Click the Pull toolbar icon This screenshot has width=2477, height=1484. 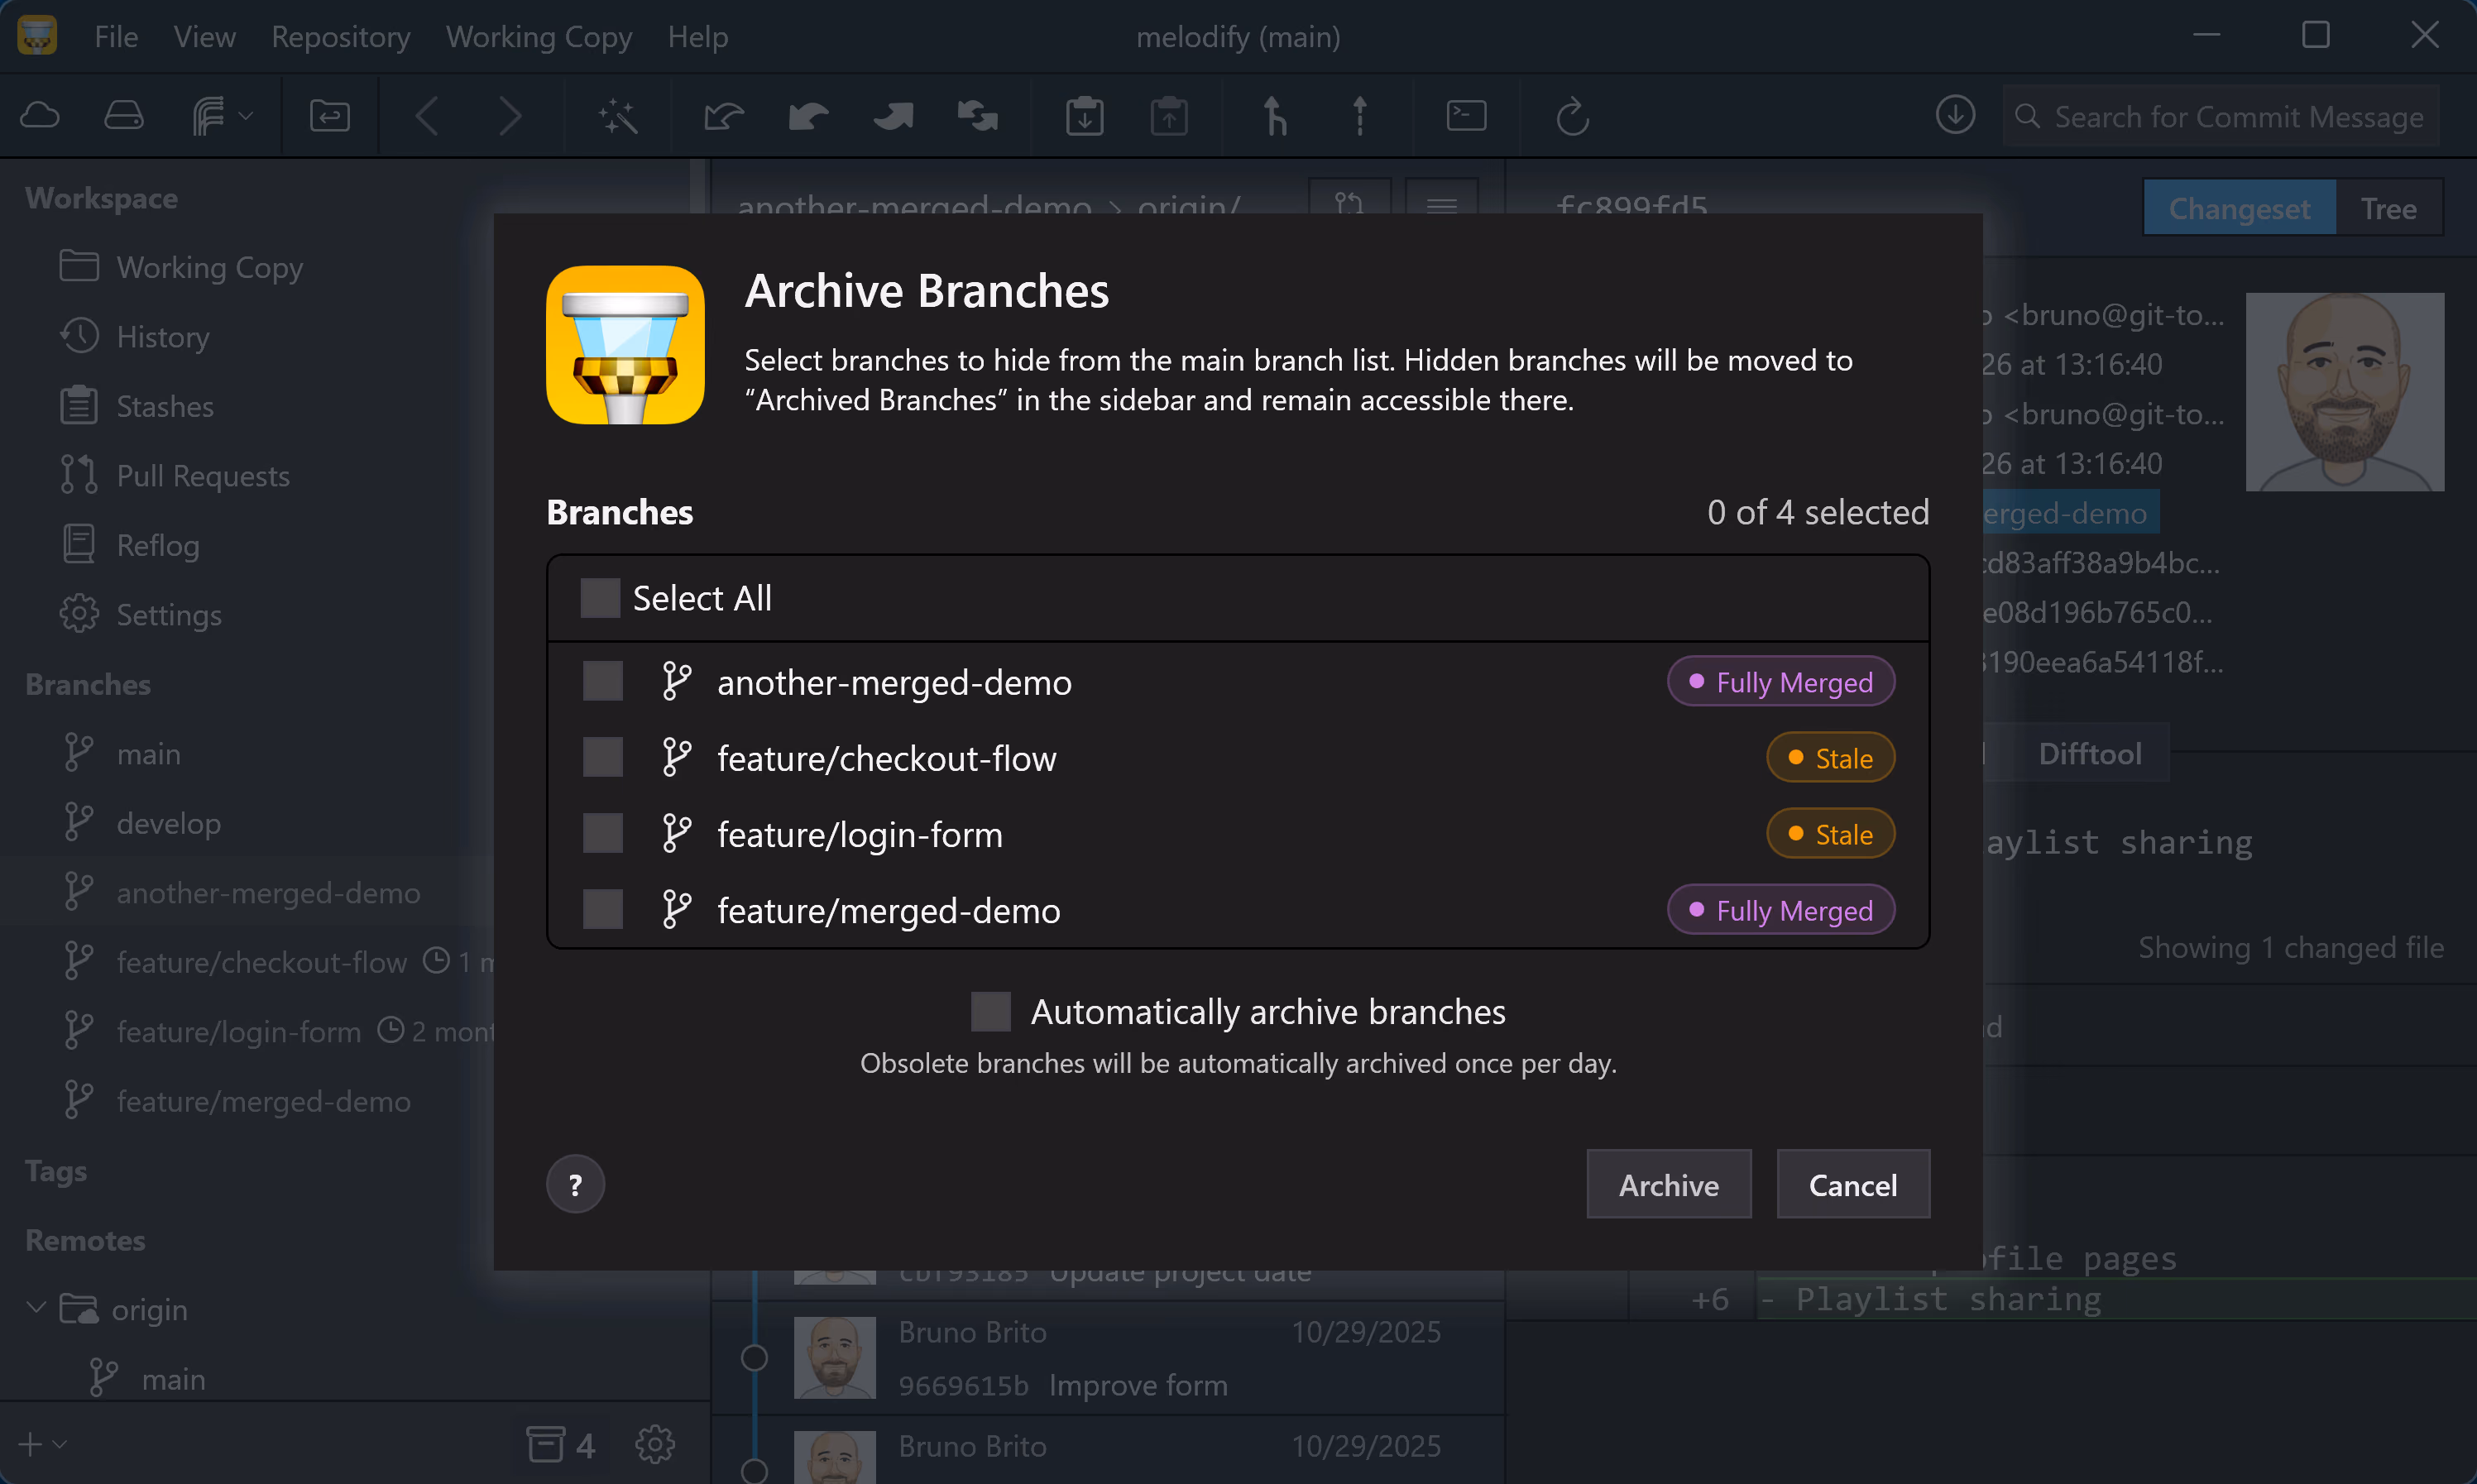(808, 116)
